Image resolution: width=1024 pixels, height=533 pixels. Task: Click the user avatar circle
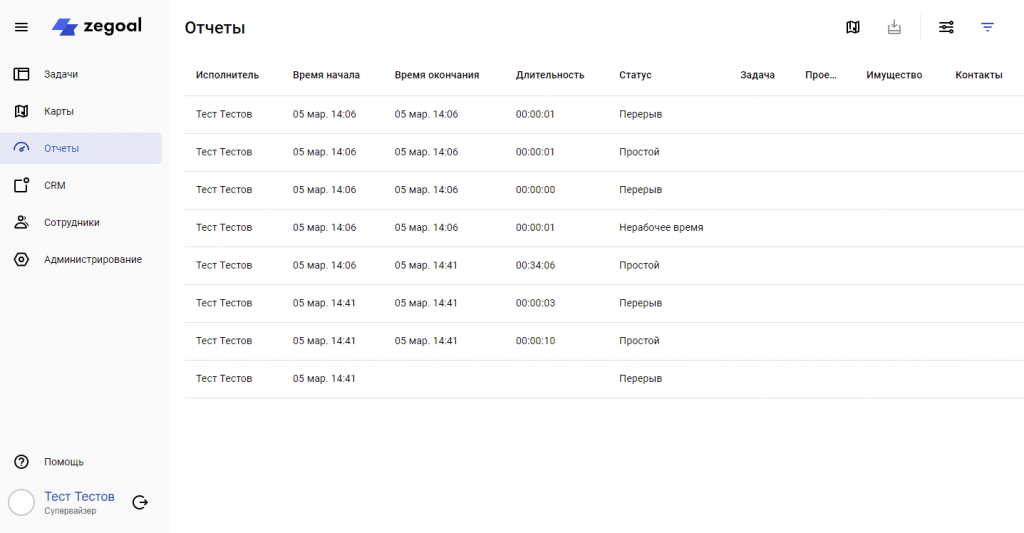(x=21, y=502)
